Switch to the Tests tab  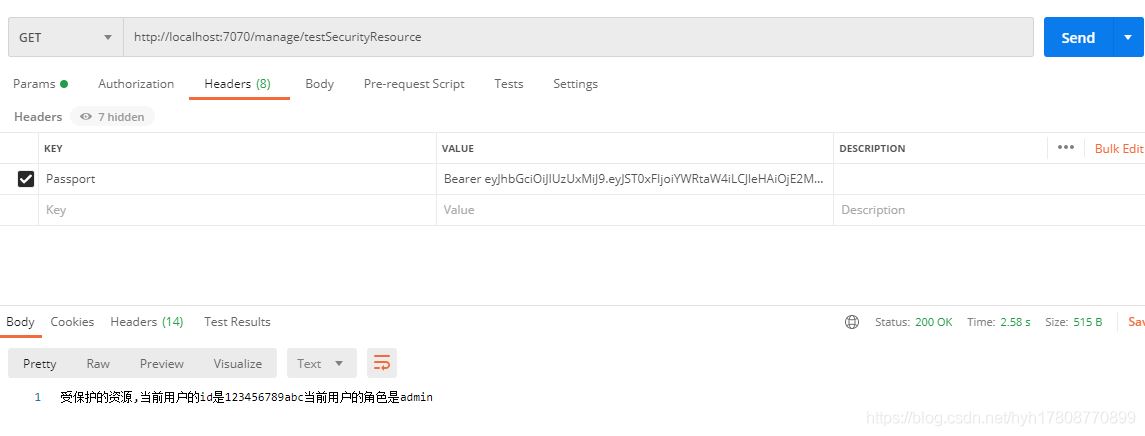tap(508, 84)
